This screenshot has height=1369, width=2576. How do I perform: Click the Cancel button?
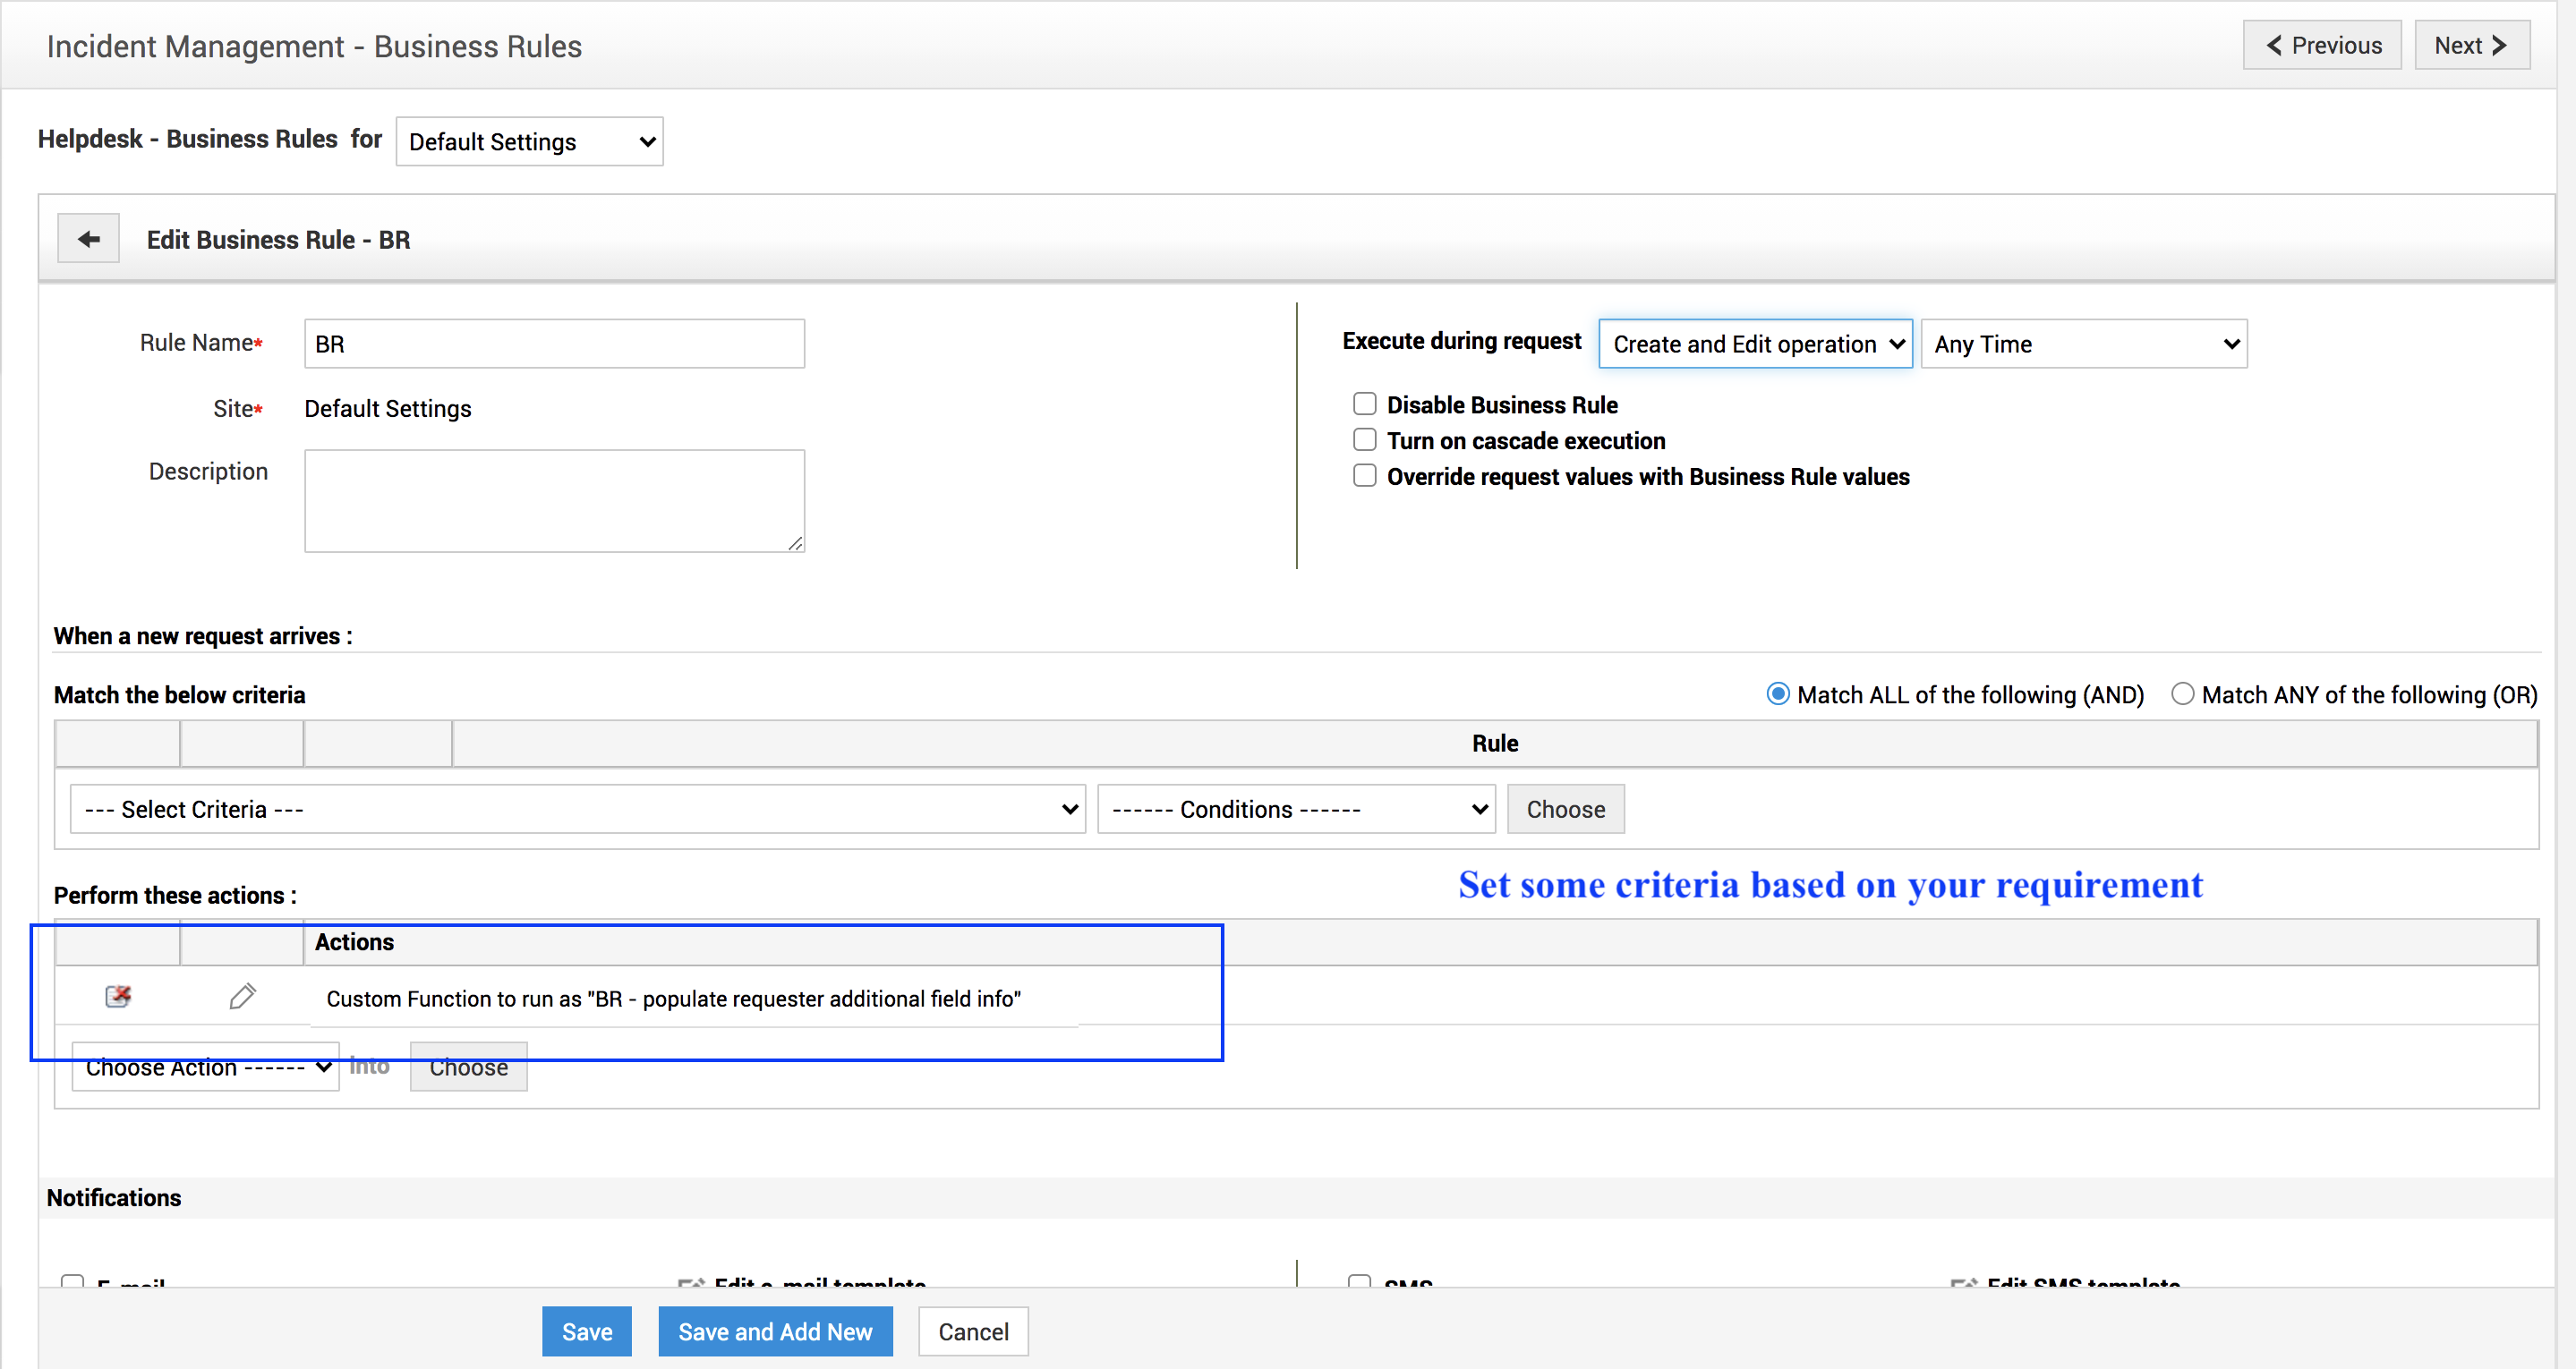tap(973, 1332)
